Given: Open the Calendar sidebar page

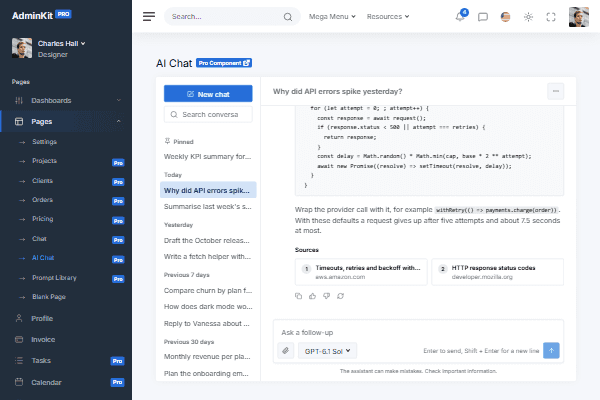Looking at the screenshot, I should pyautogui.click(x=46, y=382).
